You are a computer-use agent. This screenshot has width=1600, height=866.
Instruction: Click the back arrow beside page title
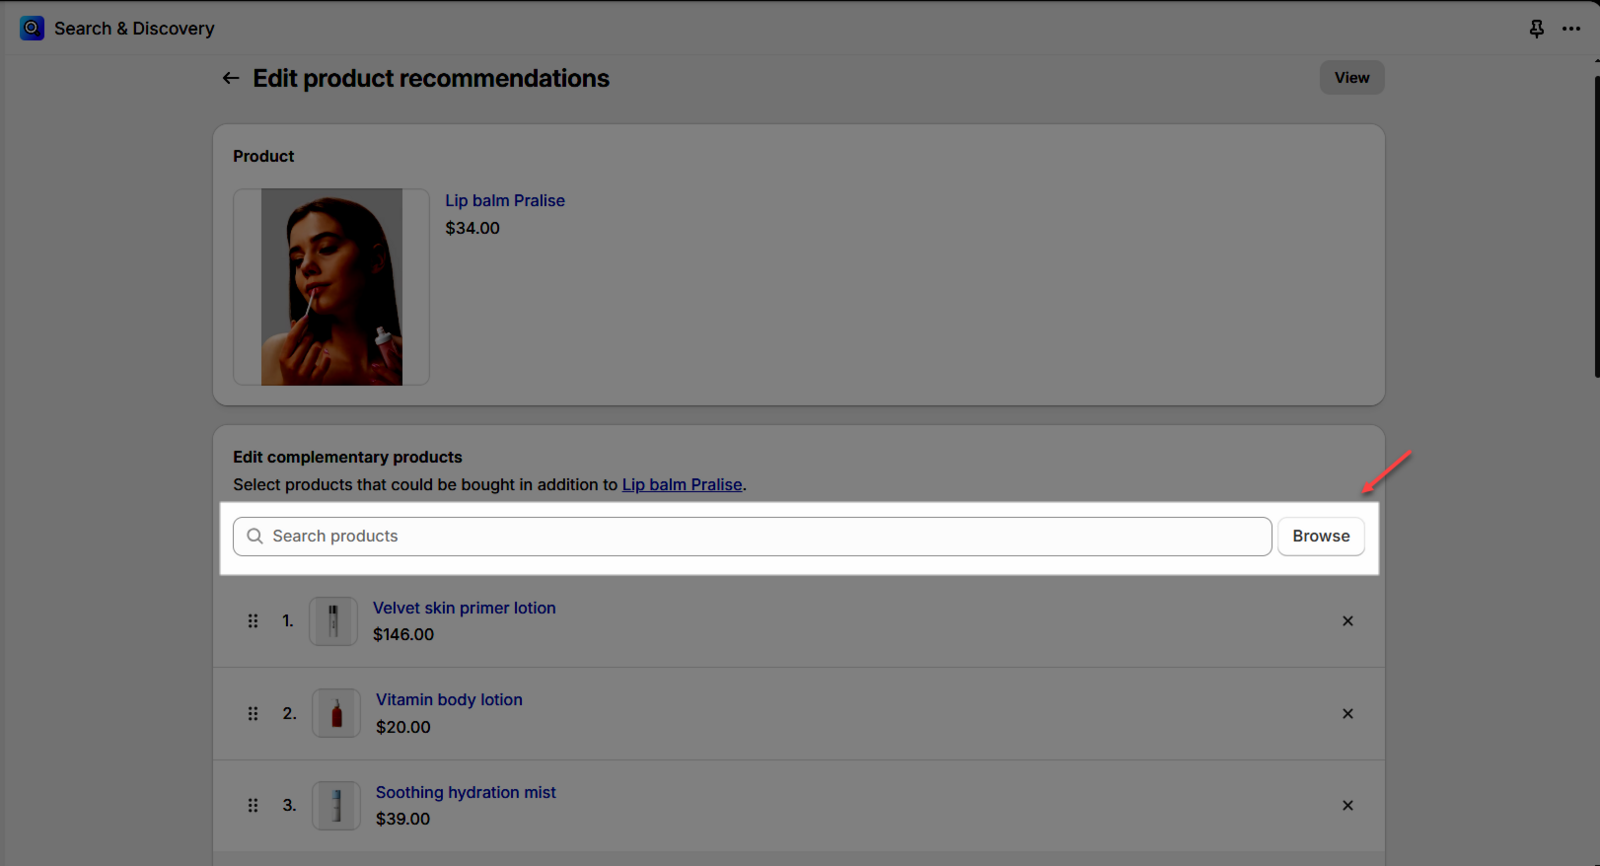(x=231, y=78)
